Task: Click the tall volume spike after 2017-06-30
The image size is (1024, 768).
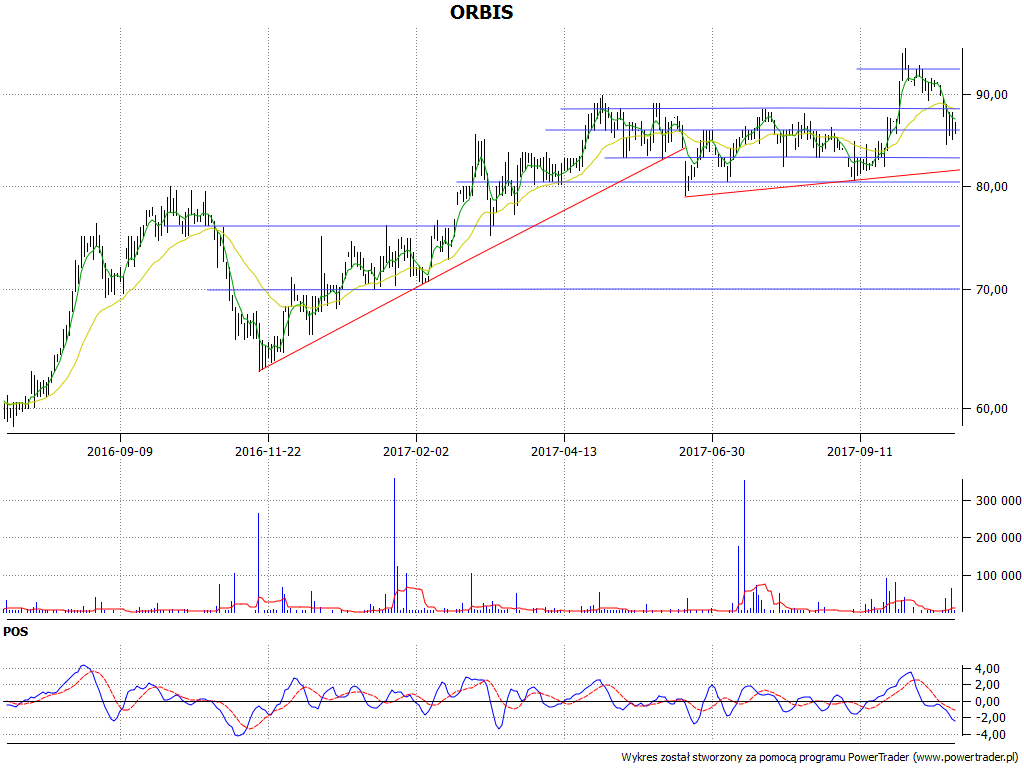Action: [744, 546]
